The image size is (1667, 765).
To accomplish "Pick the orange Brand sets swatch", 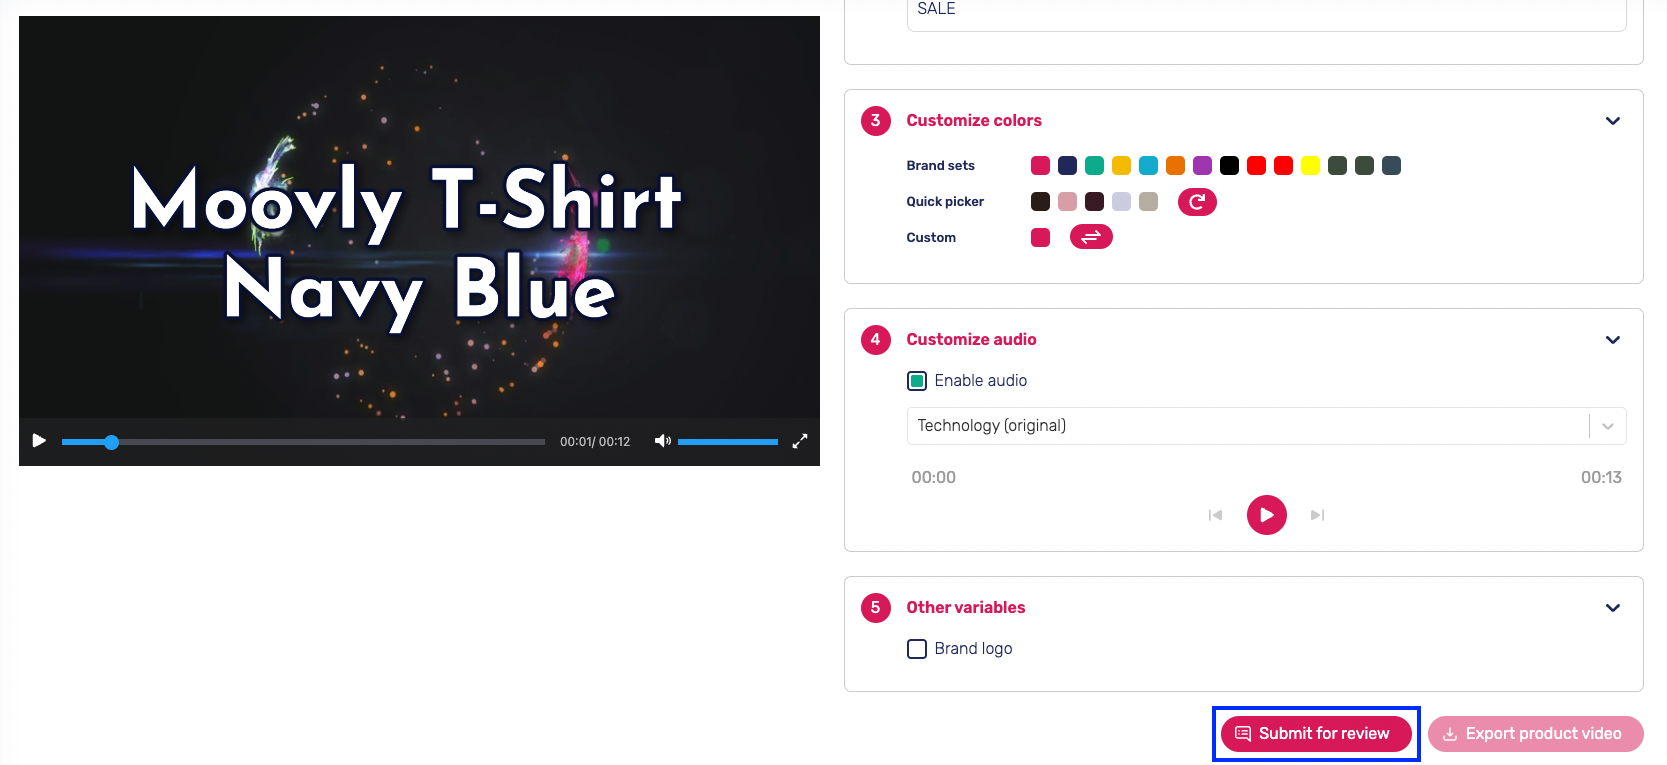I will (x=1175, y=166).
